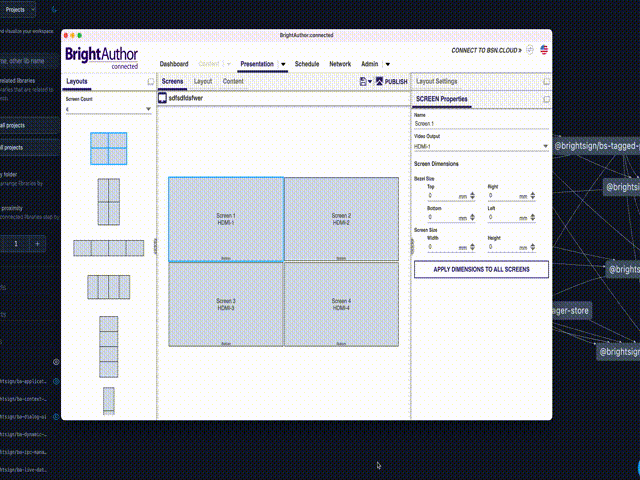Select the two-by-two grid layout thumbnail
The height and width of the screenshot is (480, 640).
[109, 149]
